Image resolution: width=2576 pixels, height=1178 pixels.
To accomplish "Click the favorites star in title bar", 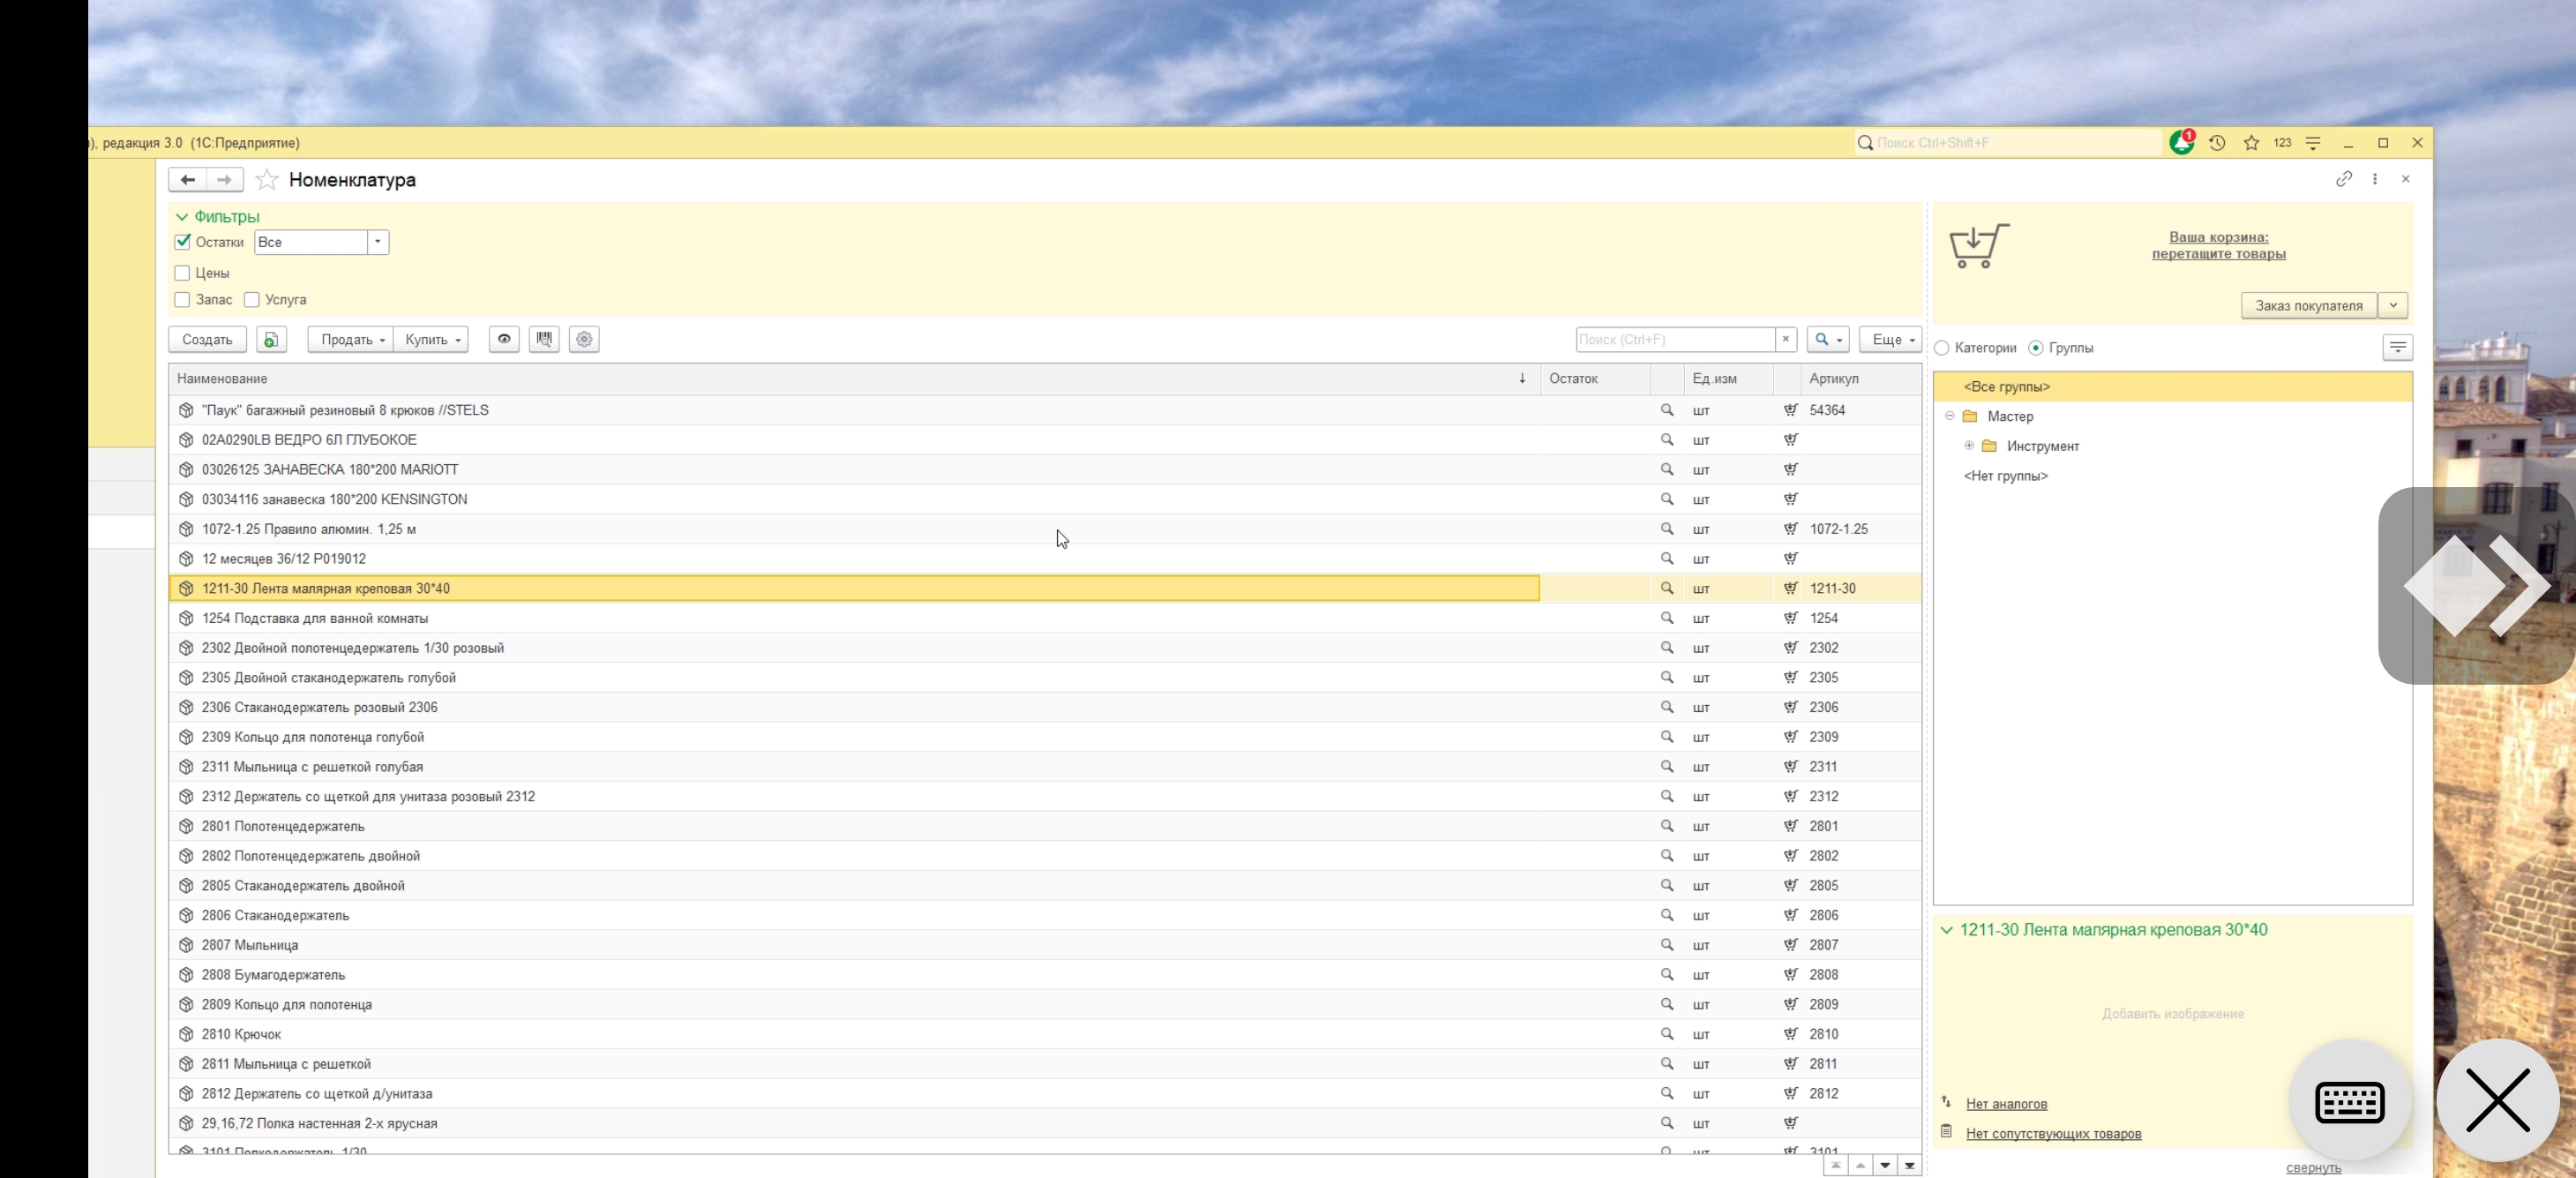I will pos(2251,143).
